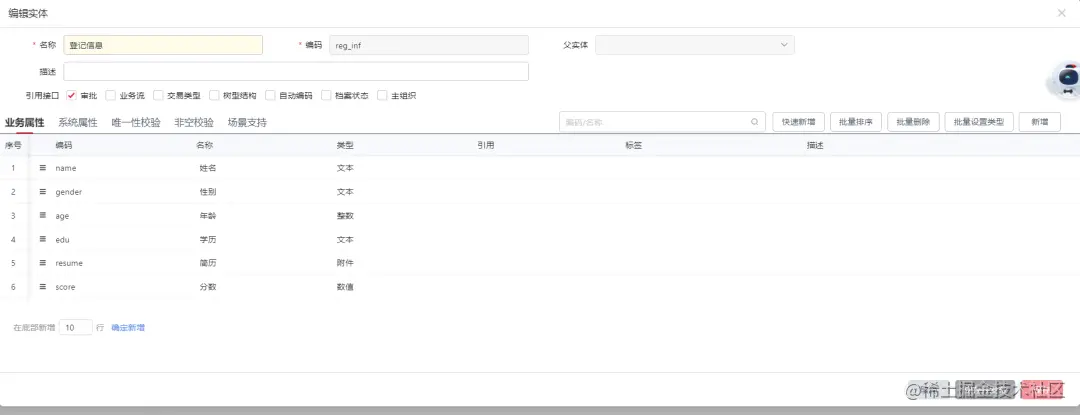Click the 性别 name cell
Viewport: 1080px width, 415px height.
point(208,191)
